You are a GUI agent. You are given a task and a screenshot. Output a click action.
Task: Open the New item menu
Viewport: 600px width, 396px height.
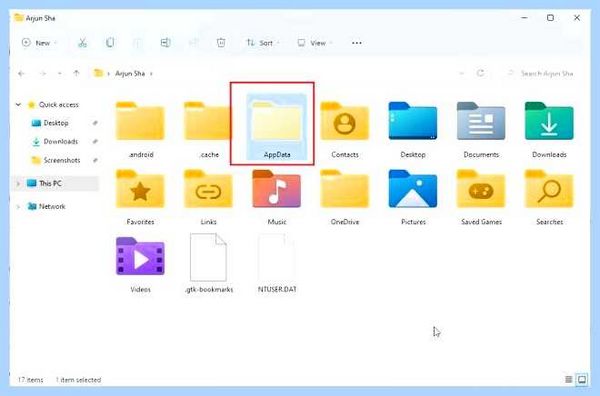[39, 43]
